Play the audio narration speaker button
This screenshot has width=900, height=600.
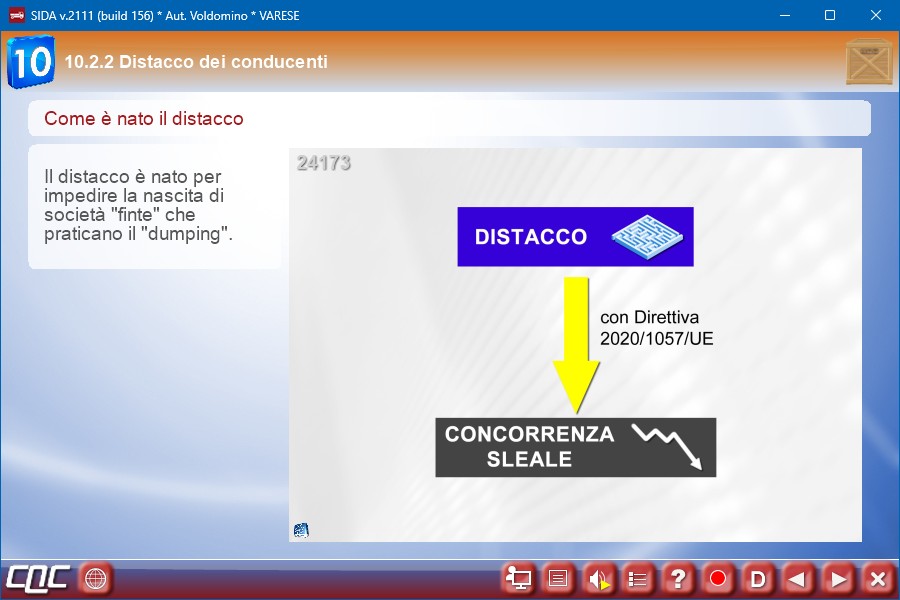[598, 578]
